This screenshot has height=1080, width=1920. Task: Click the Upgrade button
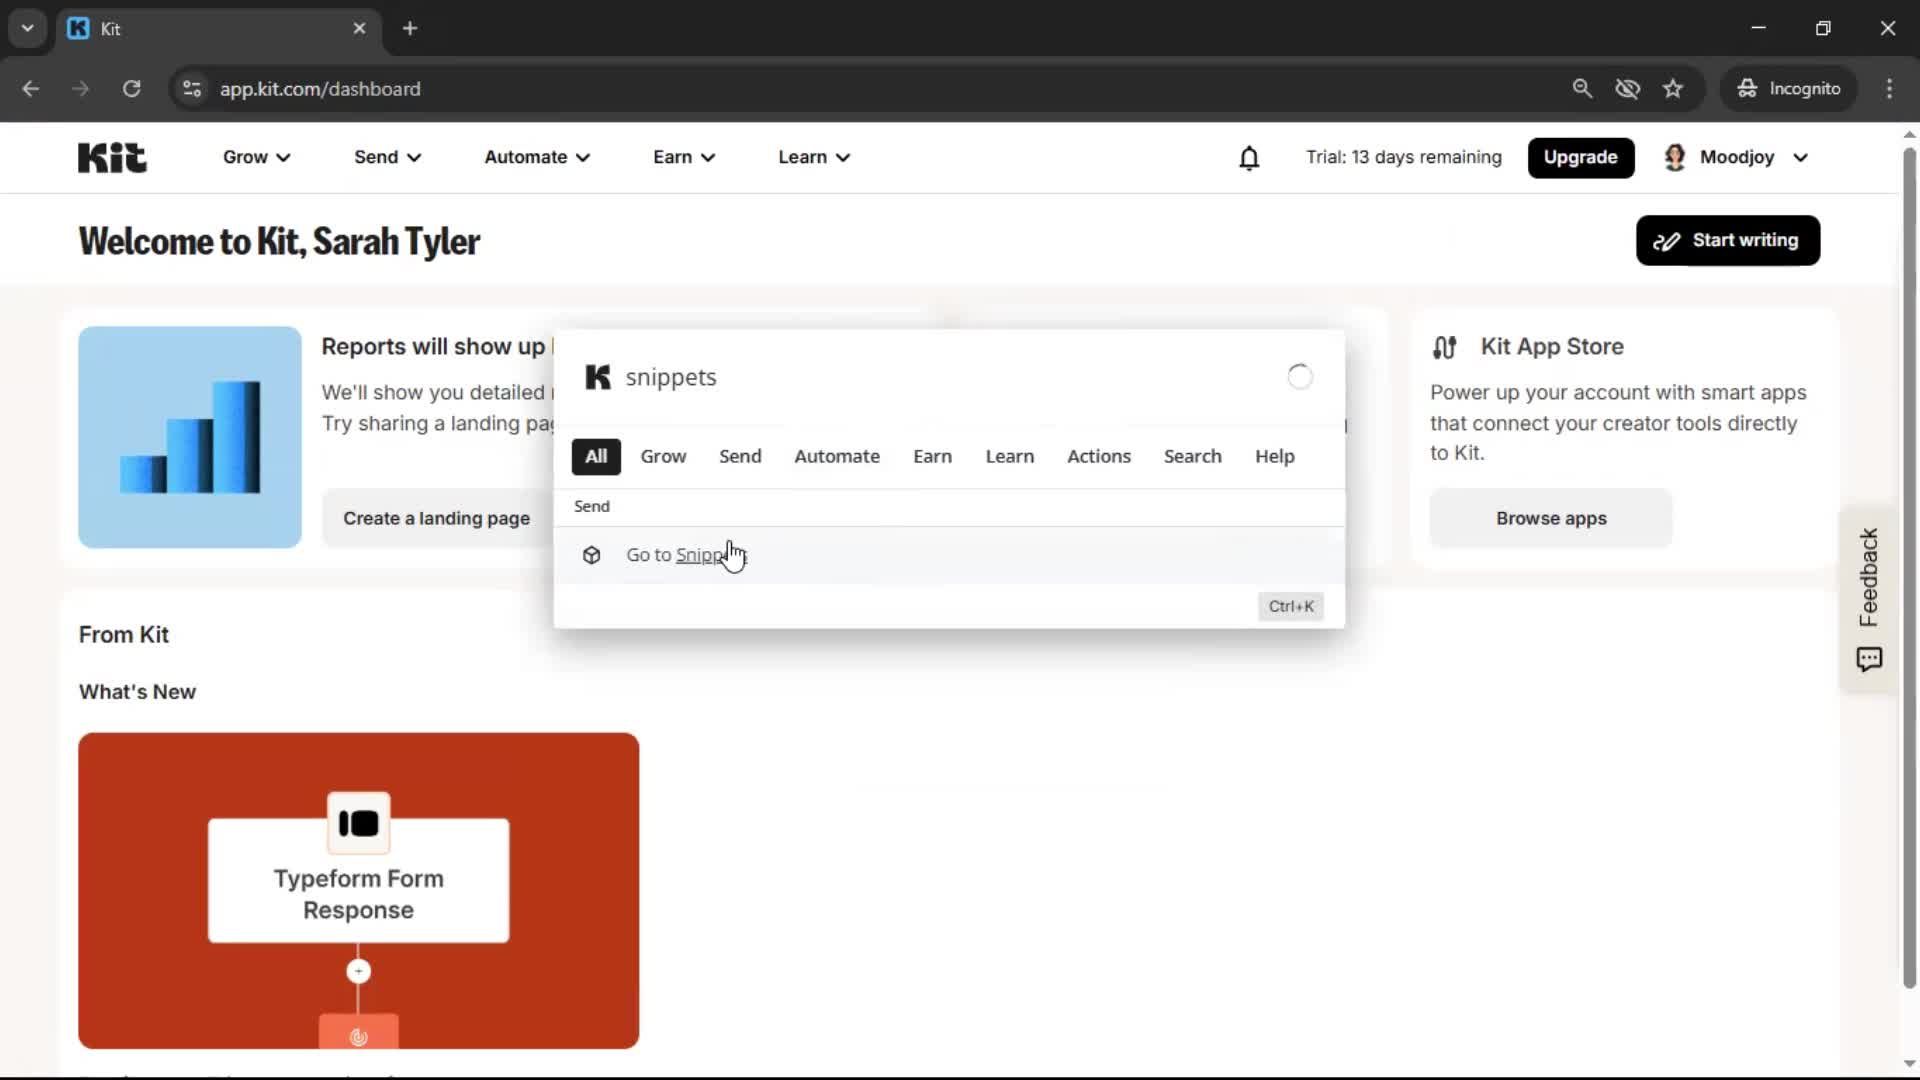point(1580,157)
